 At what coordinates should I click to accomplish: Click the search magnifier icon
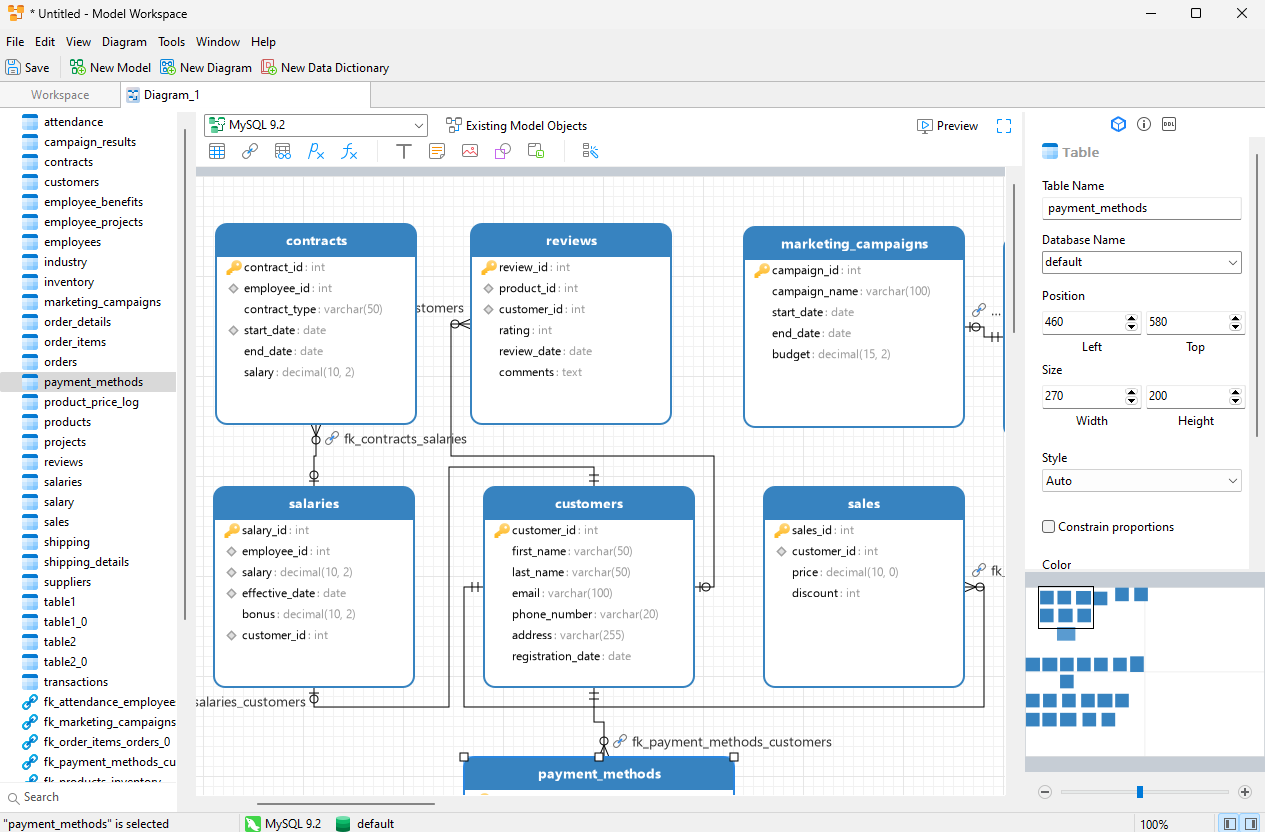click(13, 797)
